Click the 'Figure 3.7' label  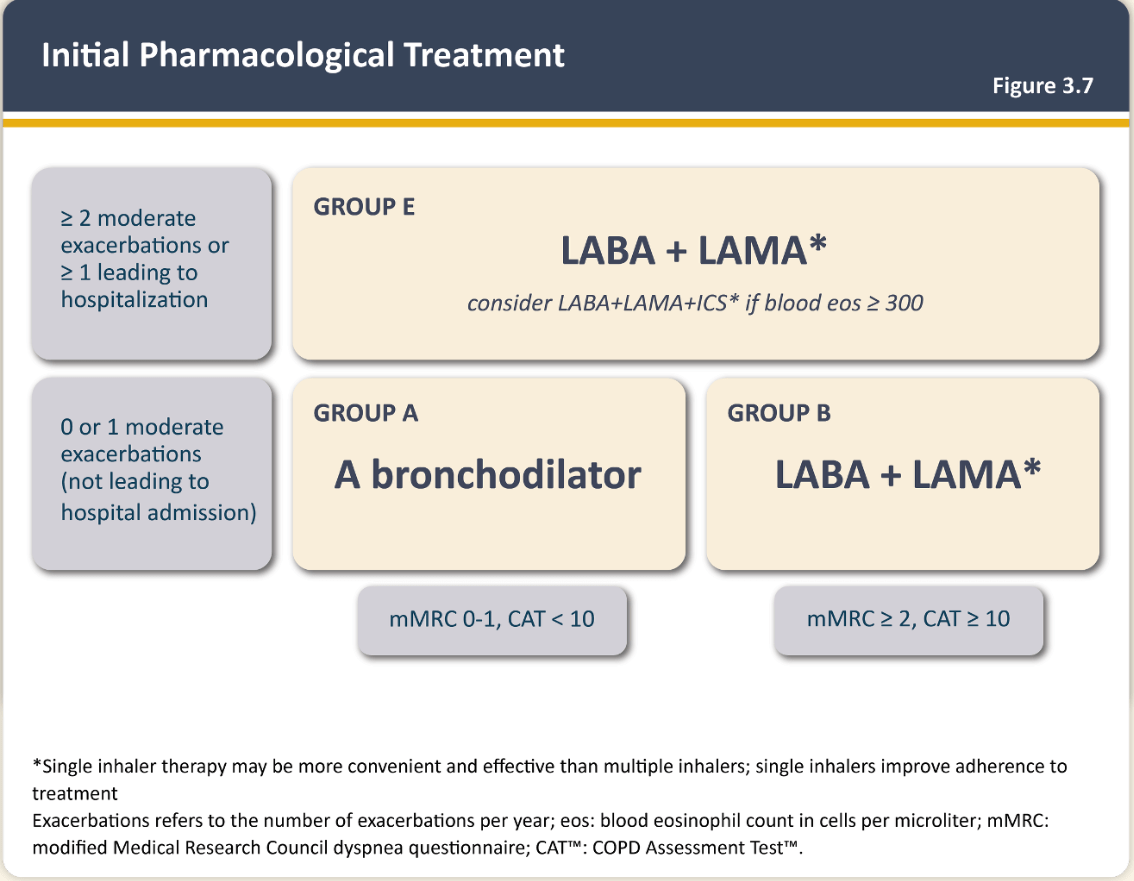1042,86
